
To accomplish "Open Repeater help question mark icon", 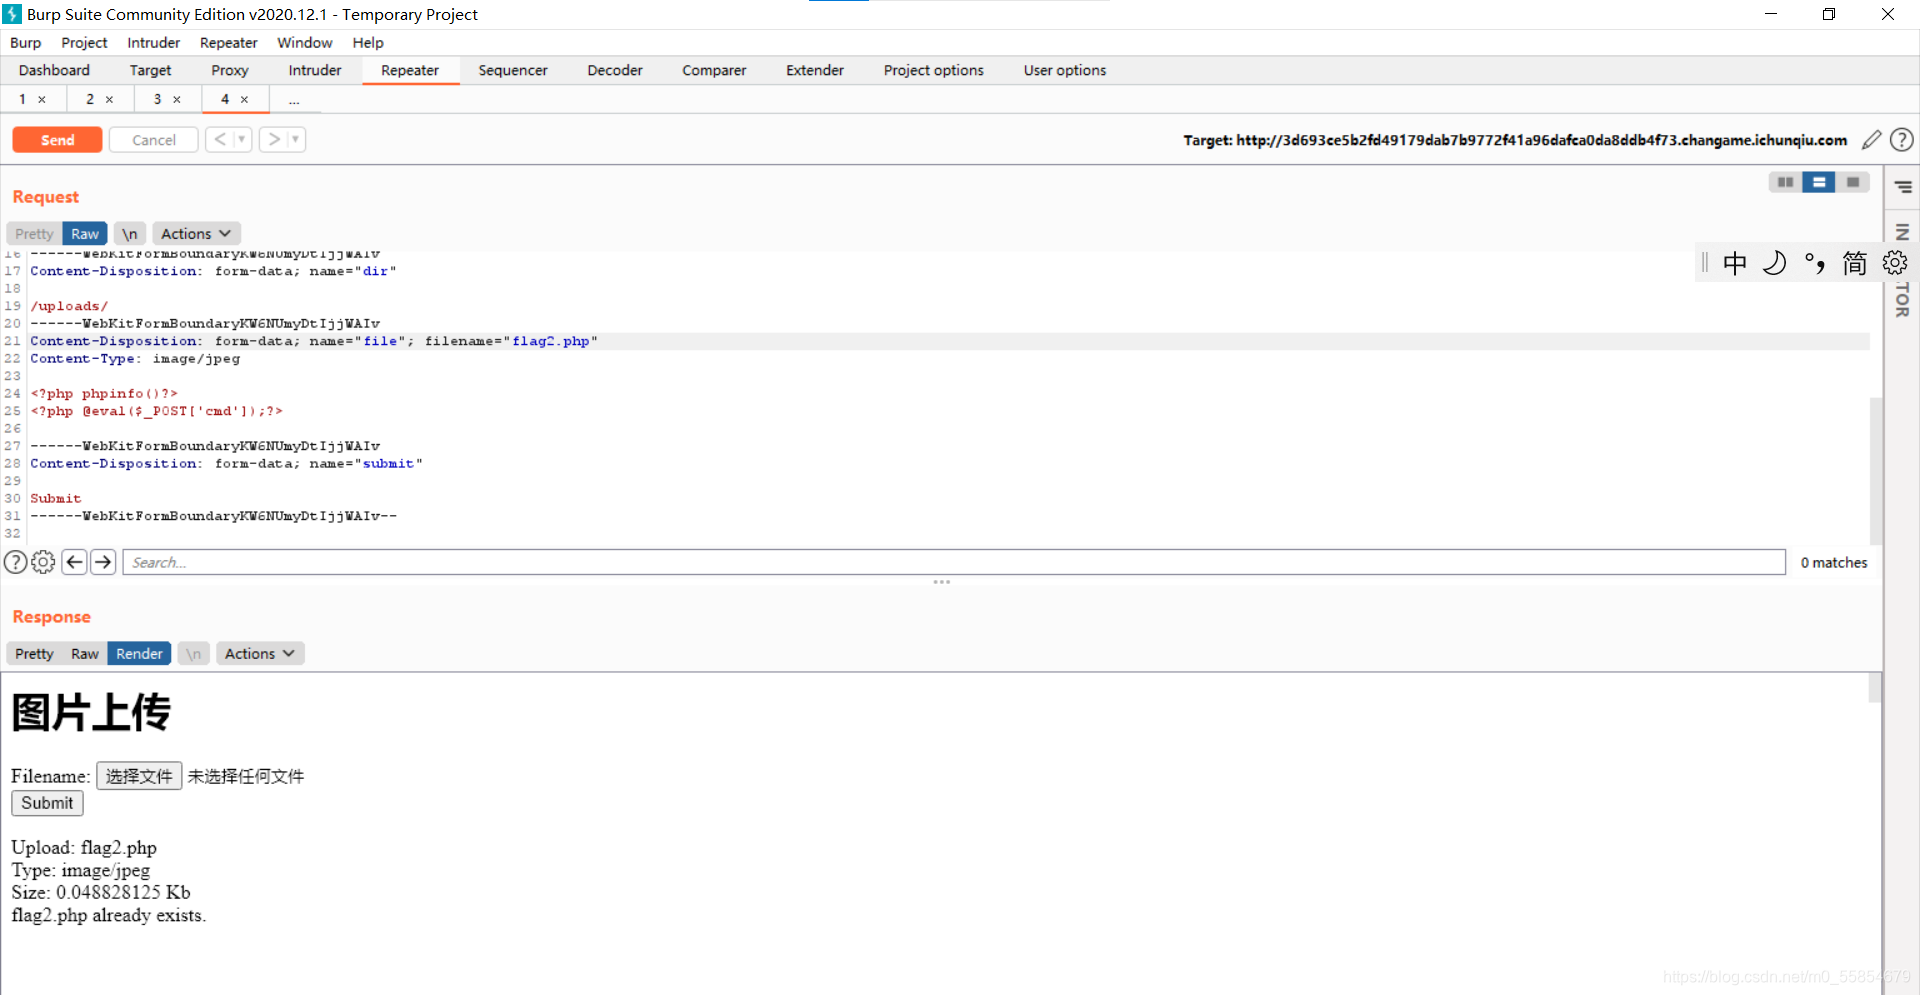I will (x=1902, y=140).
